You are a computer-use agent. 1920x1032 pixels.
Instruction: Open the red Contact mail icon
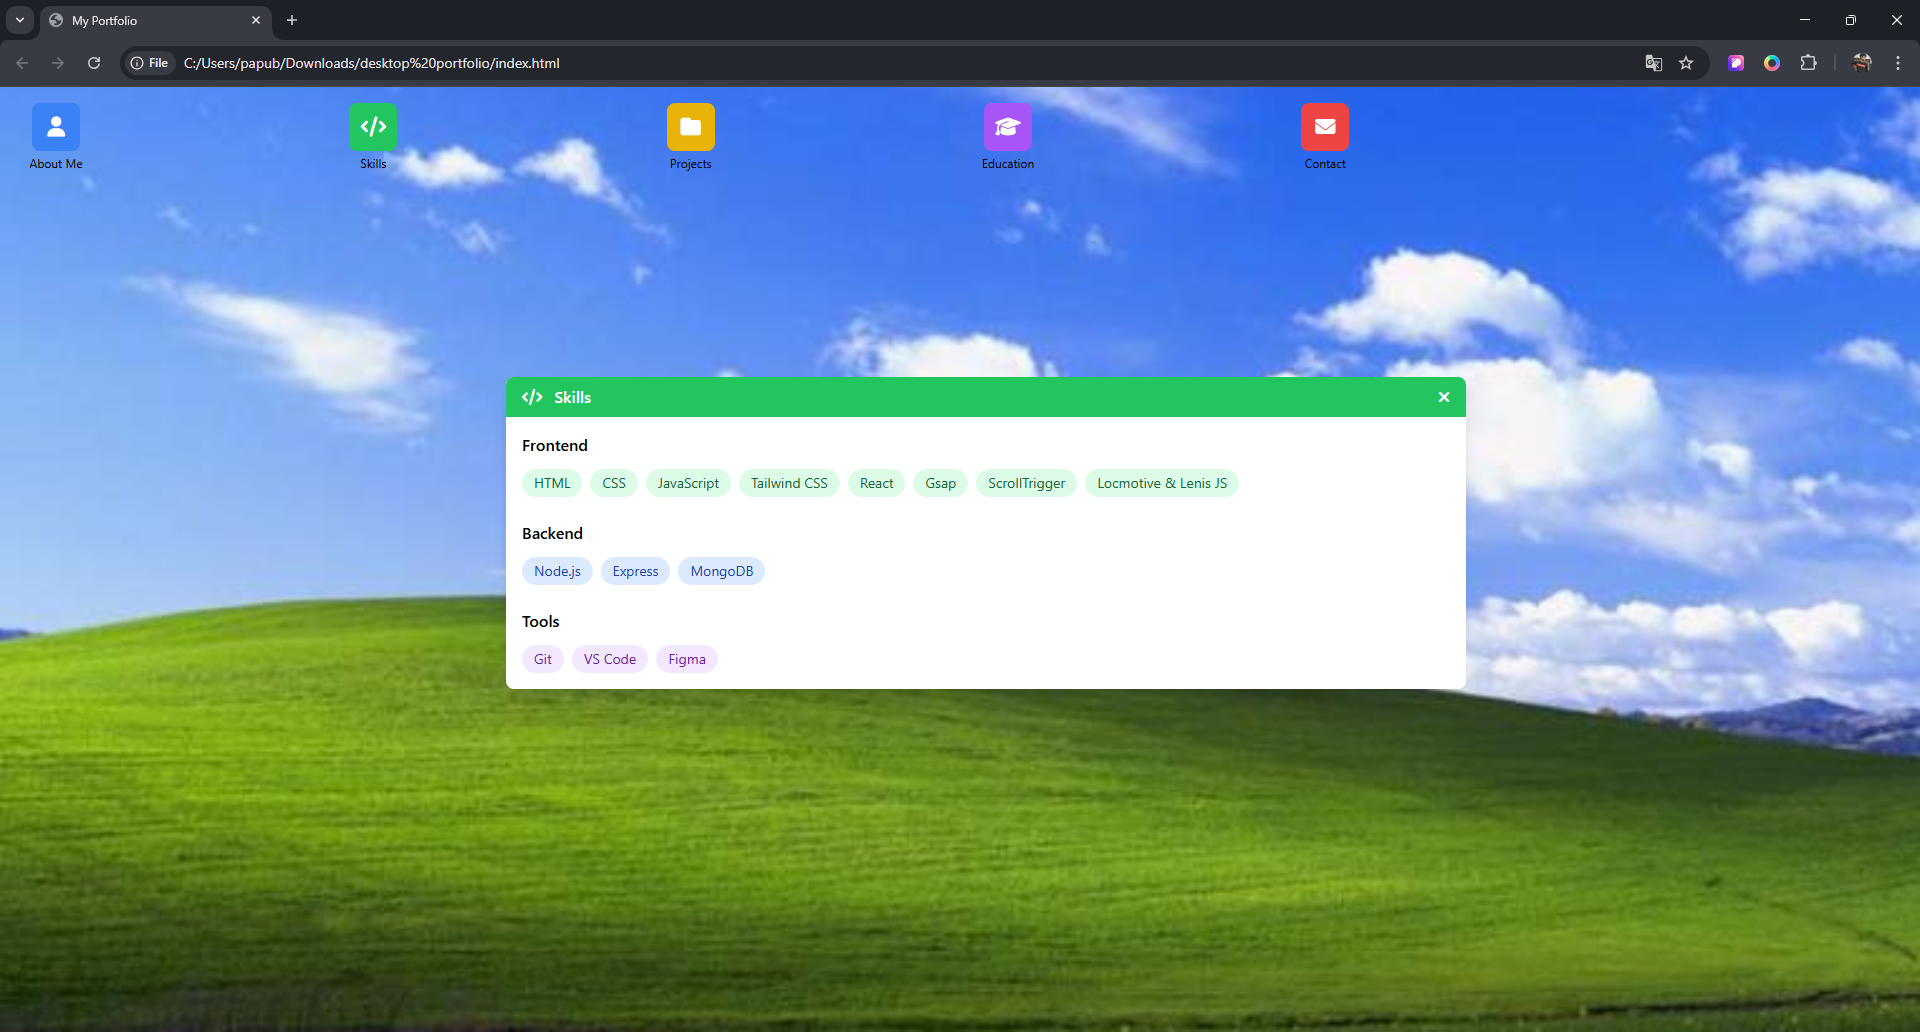coord(1325,128)
